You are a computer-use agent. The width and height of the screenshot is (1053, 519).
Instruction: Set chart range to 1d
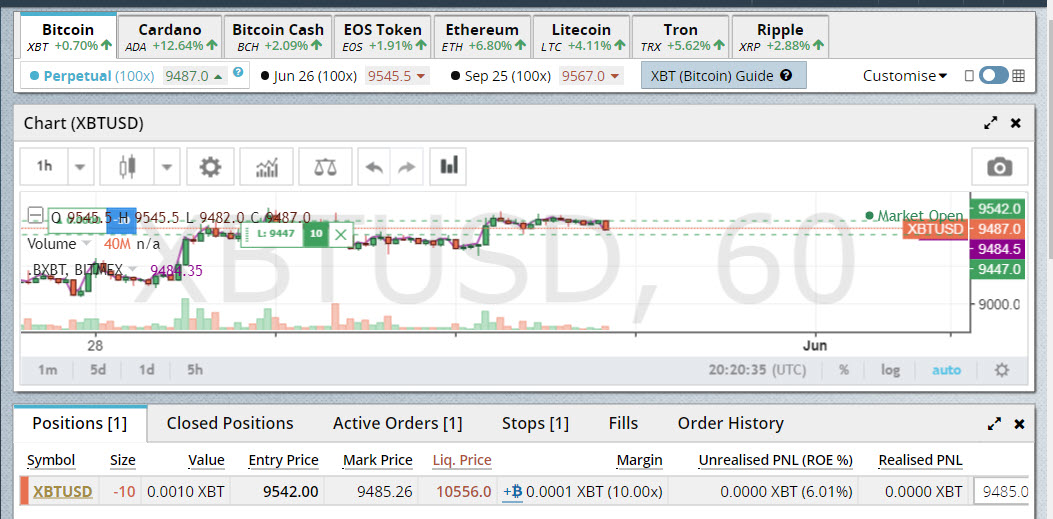coord(146,370)
